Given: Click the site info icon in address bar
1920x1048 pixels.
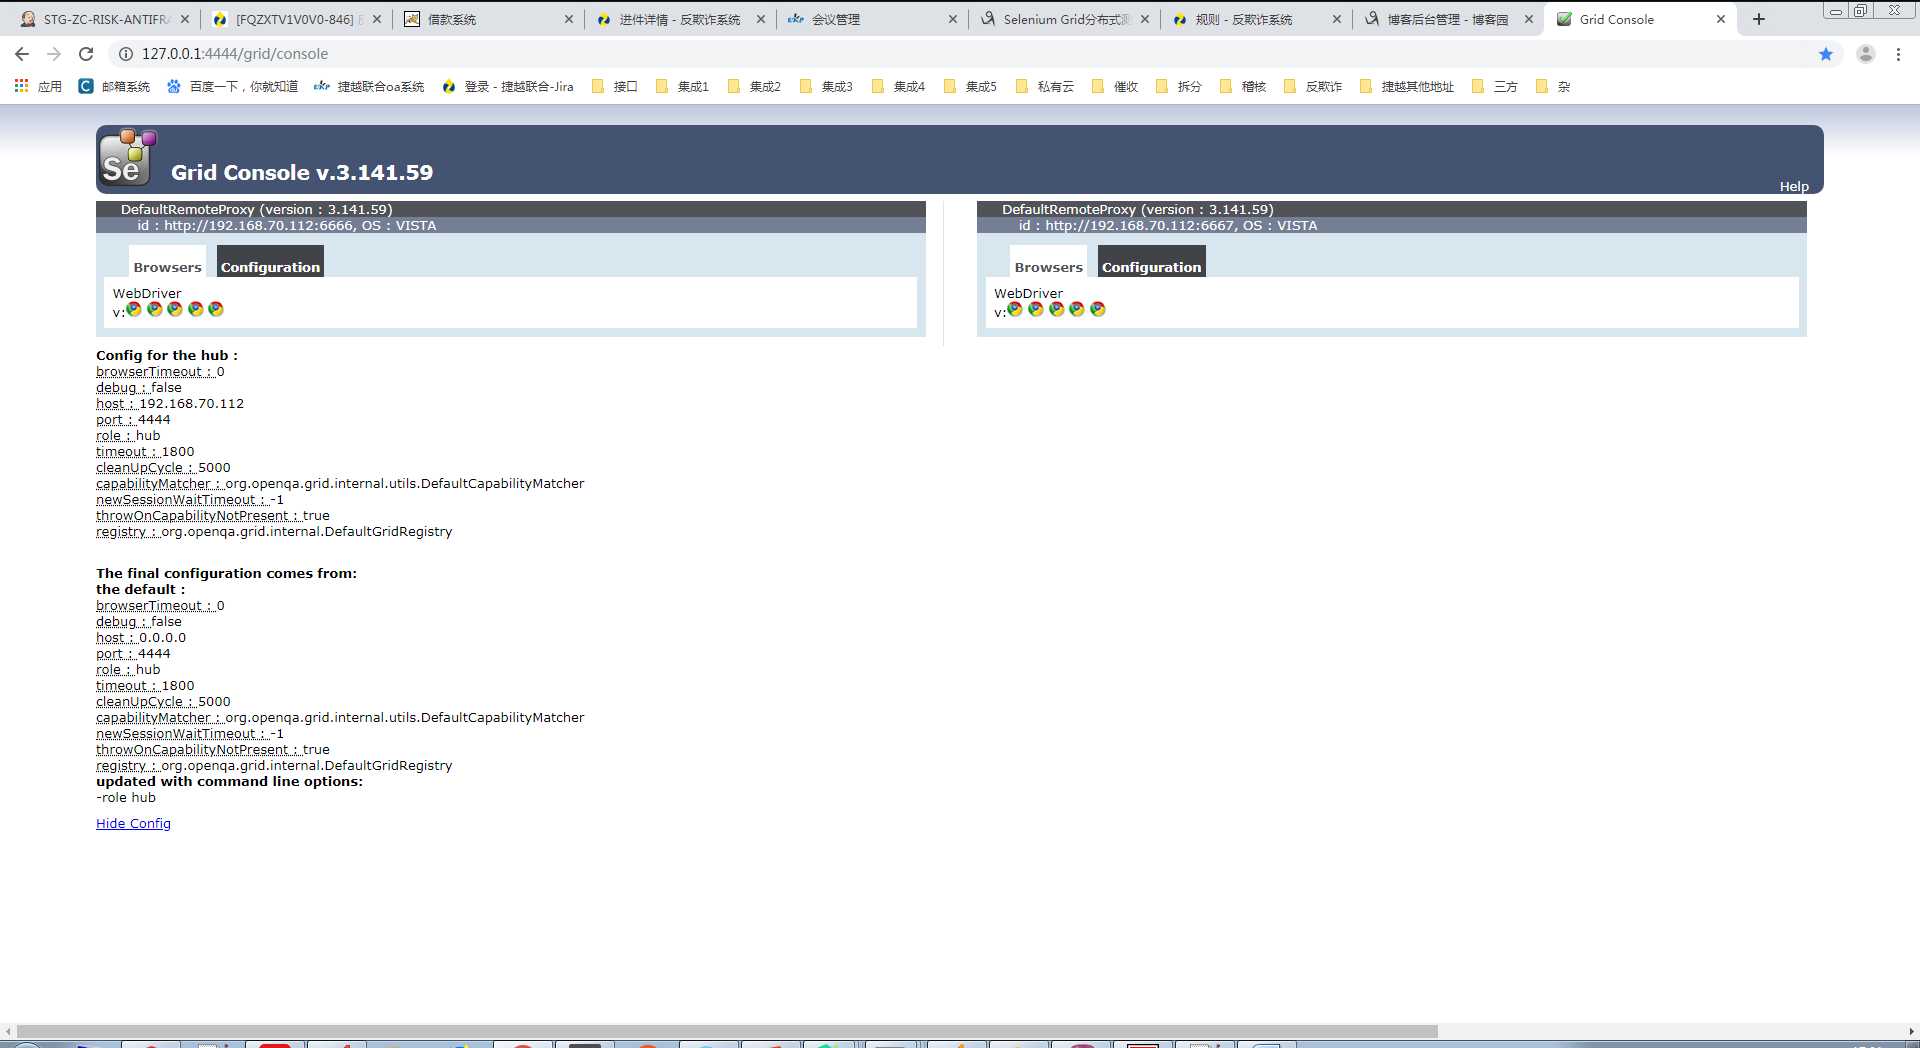Looking at the screenshot, I should coord(126,54).
